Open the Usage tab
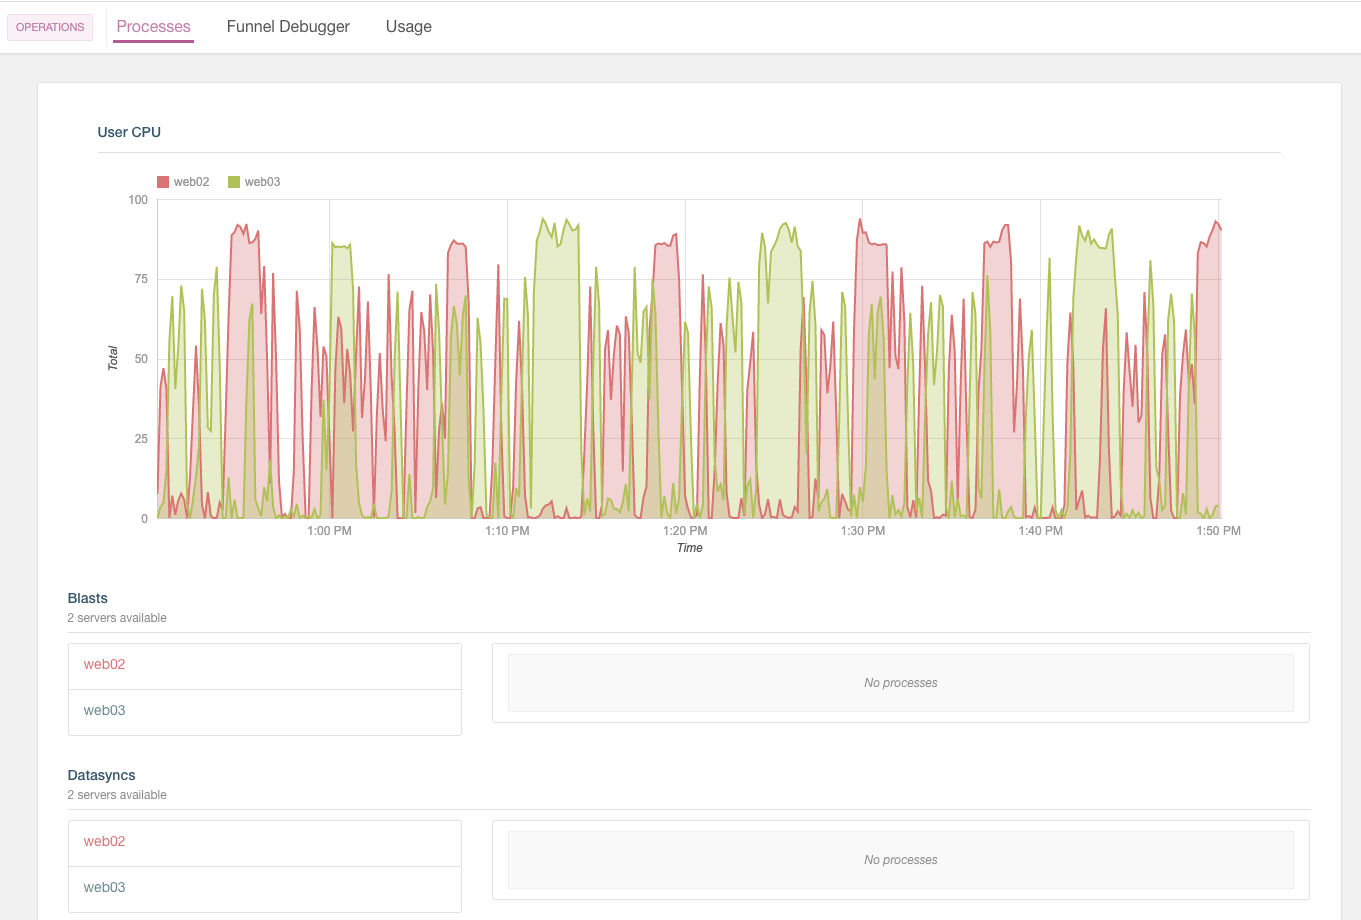 [409, 27]
